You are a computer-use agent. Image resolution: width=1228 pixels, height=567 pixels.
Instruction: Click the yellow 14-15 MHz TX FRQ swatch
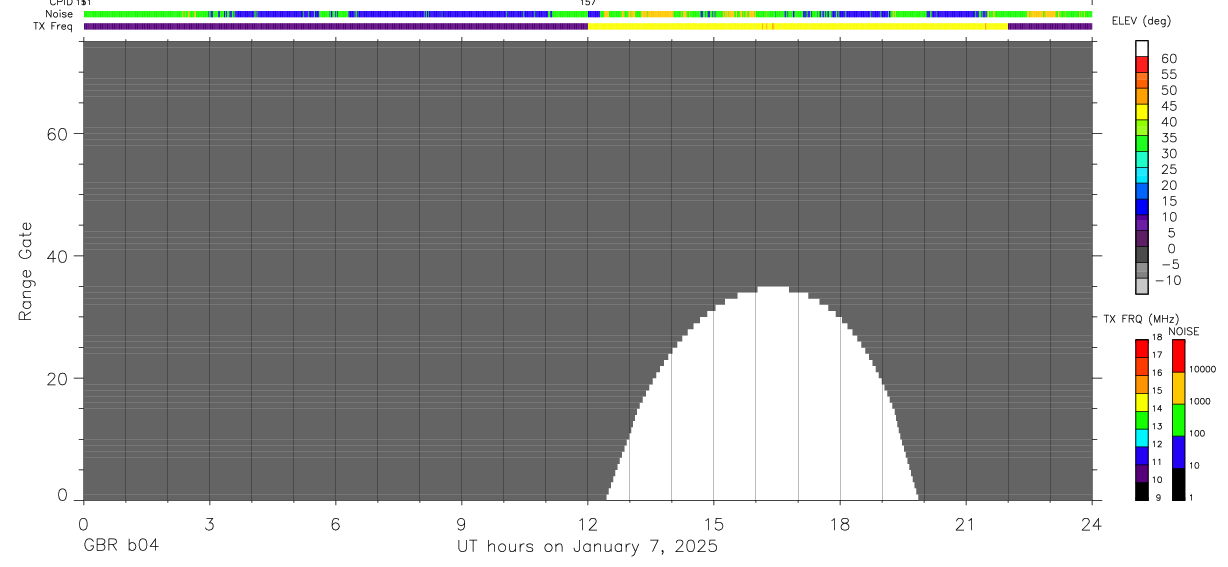click(1142, 402)
